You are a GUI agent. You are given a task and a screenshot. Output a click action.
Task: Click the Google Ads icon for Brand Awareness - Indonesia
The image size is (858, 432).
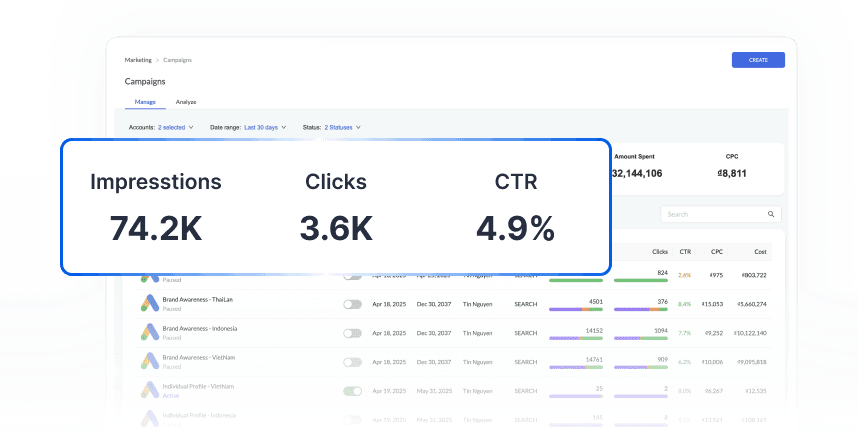(149, 332)
